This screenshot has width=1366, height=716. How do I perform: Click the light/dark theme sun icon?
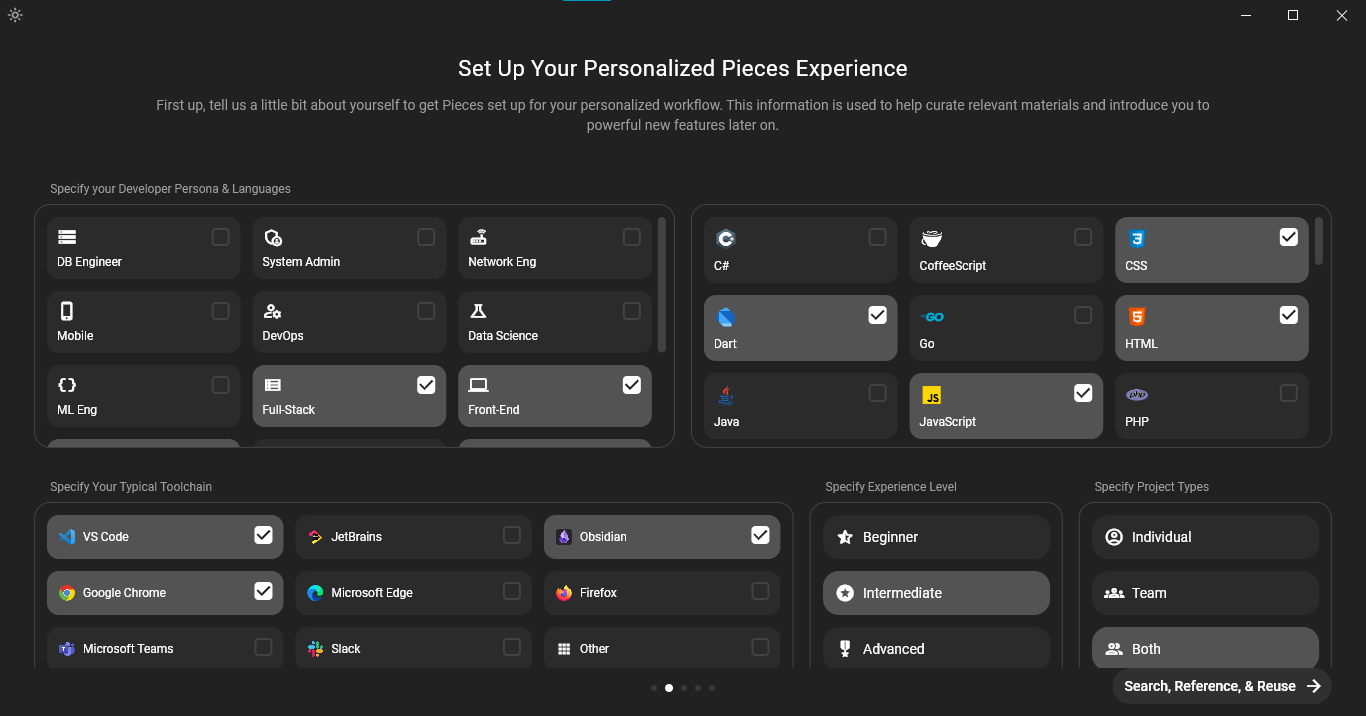pos(15,15)
